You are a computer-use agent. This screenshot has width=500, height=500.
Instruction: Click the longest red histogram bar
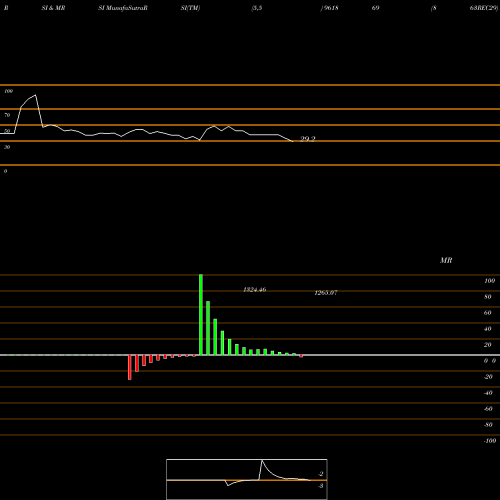point(130,367)
